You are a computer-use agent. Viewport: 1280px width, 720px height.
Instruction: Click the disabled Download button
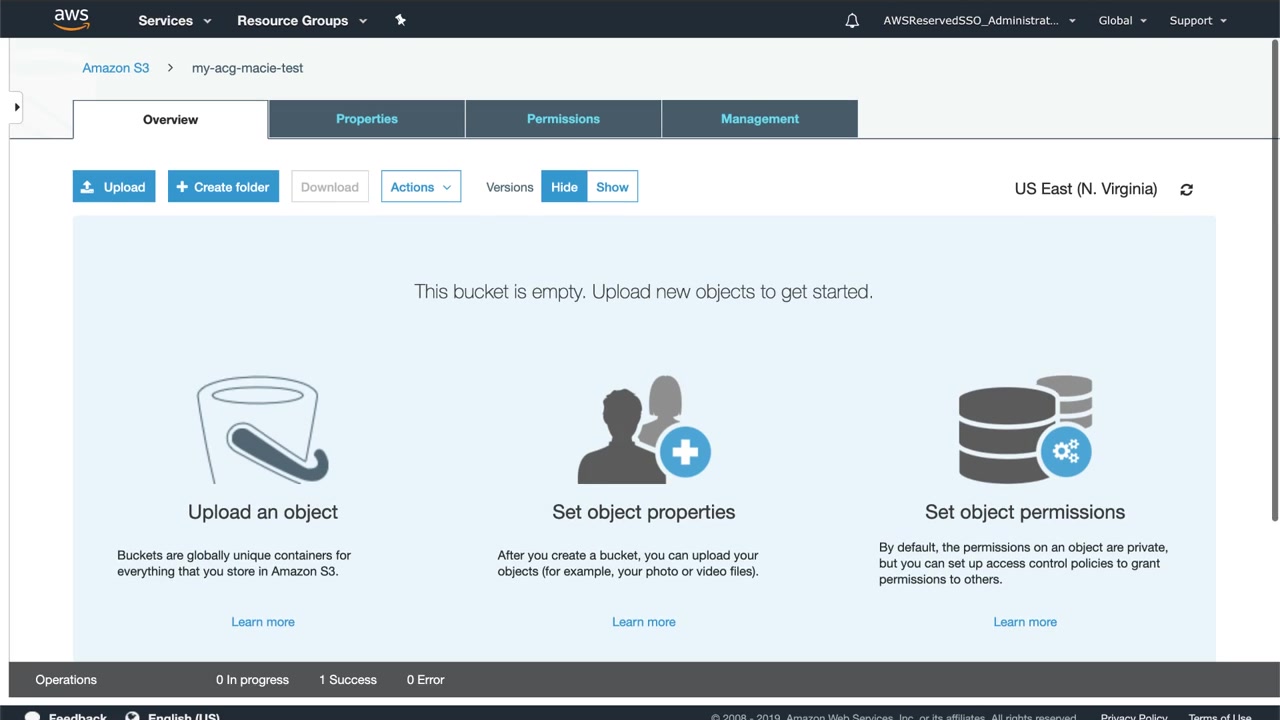click(330, 187)
